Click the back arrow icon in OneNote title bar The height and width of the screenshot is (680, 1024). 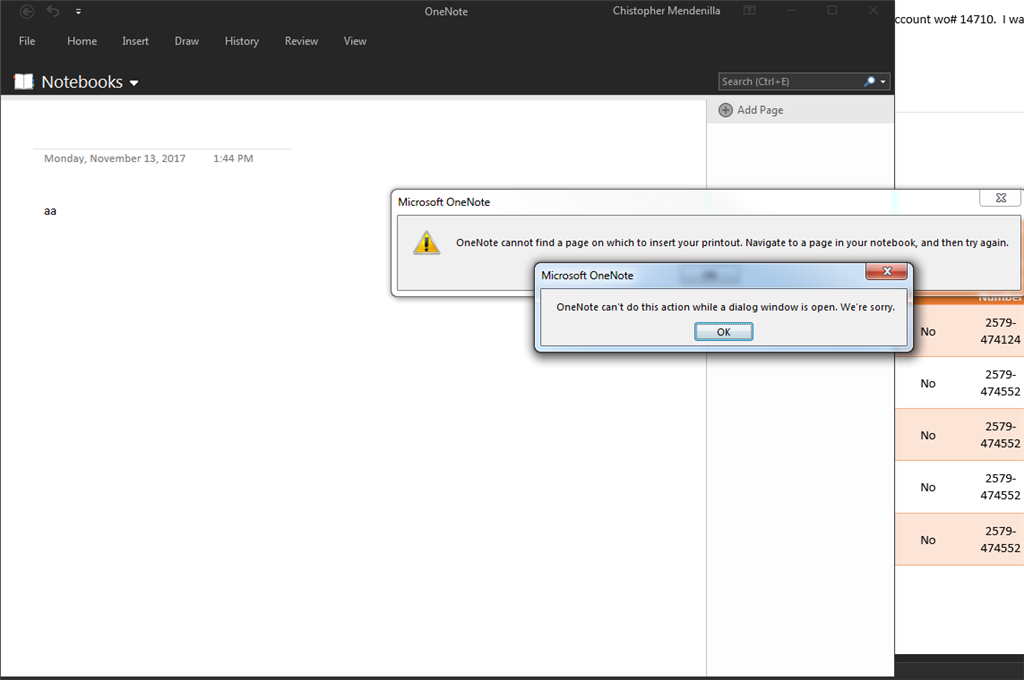click(x=27, y=11)
